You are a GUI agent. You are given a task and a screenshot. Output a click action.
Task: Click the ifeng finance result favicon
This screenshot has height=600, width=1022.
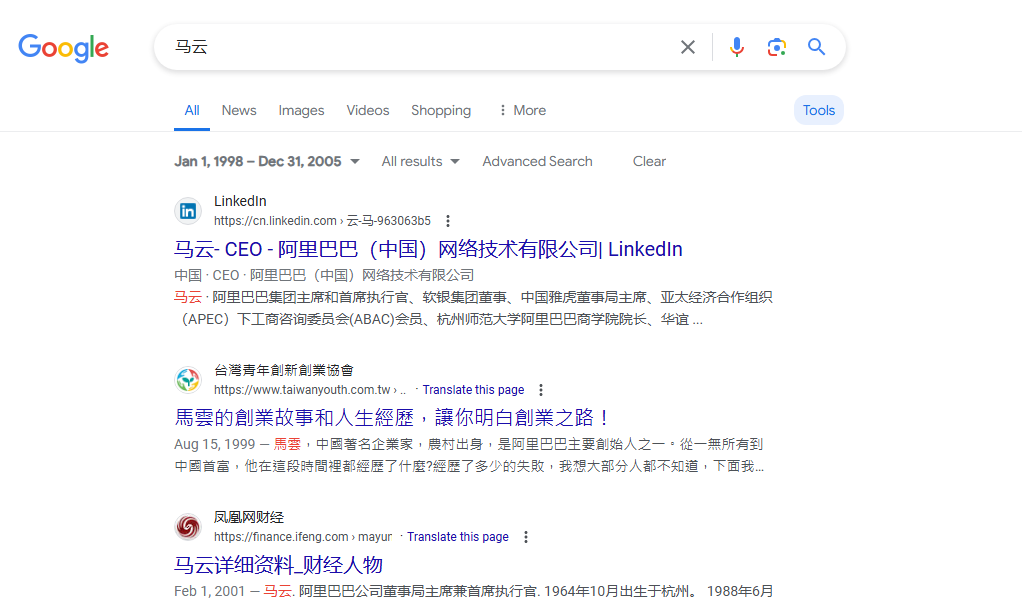click(188, 527)
